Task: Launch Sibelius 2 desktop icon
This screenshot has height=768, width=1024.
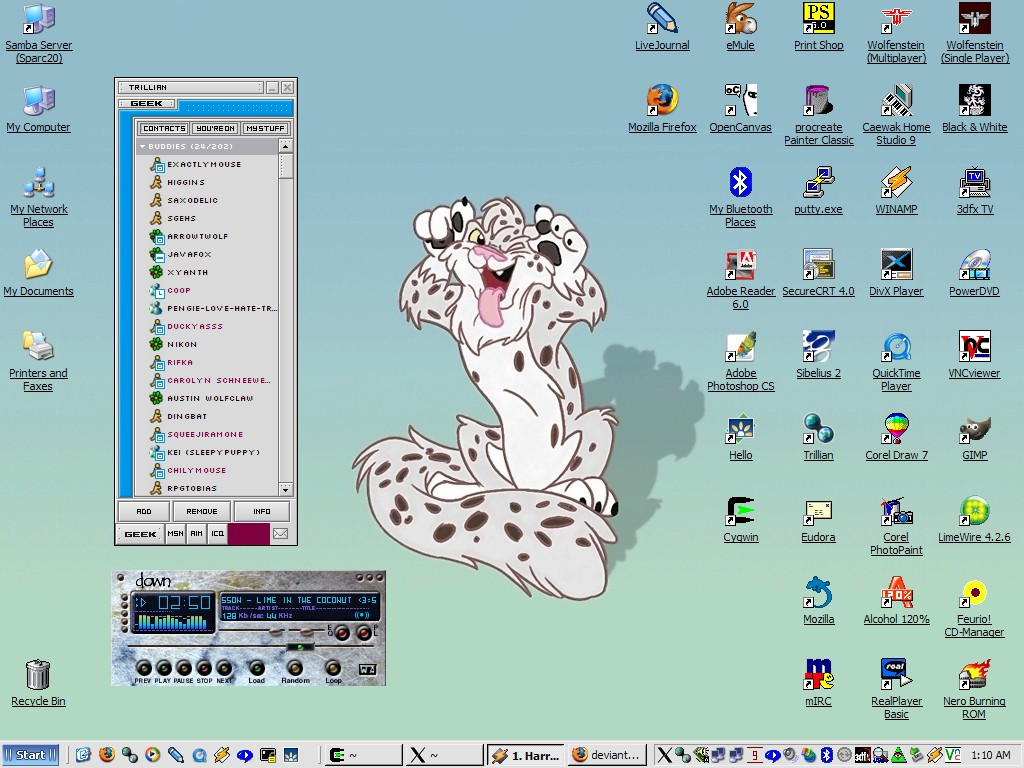Action: click(818, 356)
